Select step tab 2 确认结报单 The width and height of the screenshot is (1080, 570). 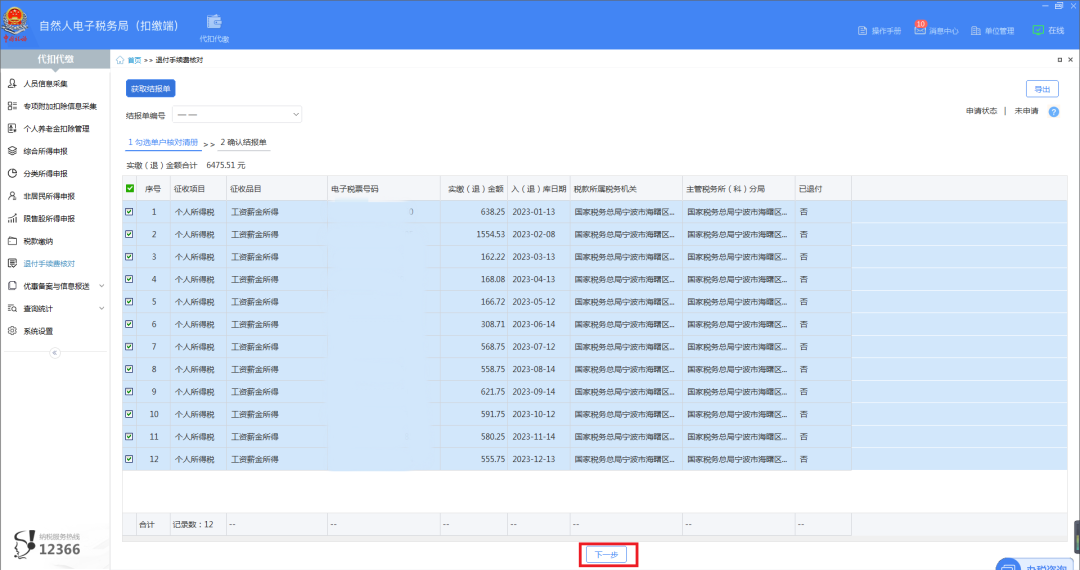(244, 142)
